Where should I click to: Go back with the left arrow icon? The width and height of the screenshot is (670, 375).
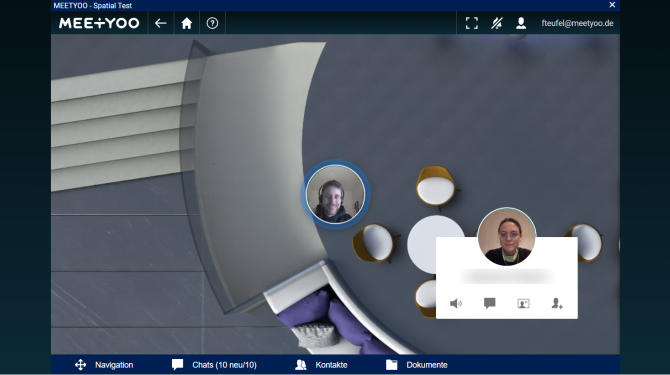[161, 23]
